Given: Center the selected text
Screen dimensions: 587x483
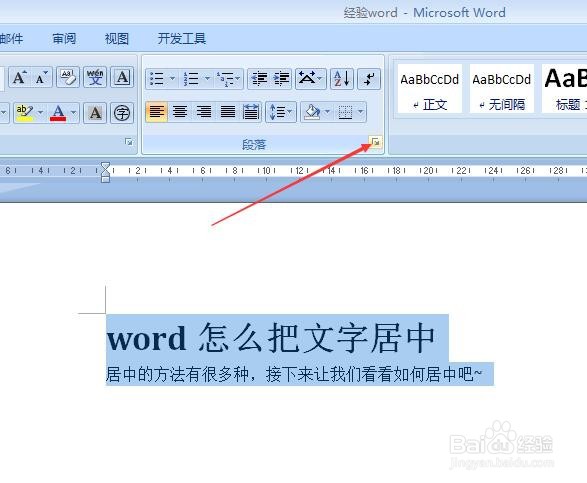Looking at the screenshot, I should [x=180, y=112].
